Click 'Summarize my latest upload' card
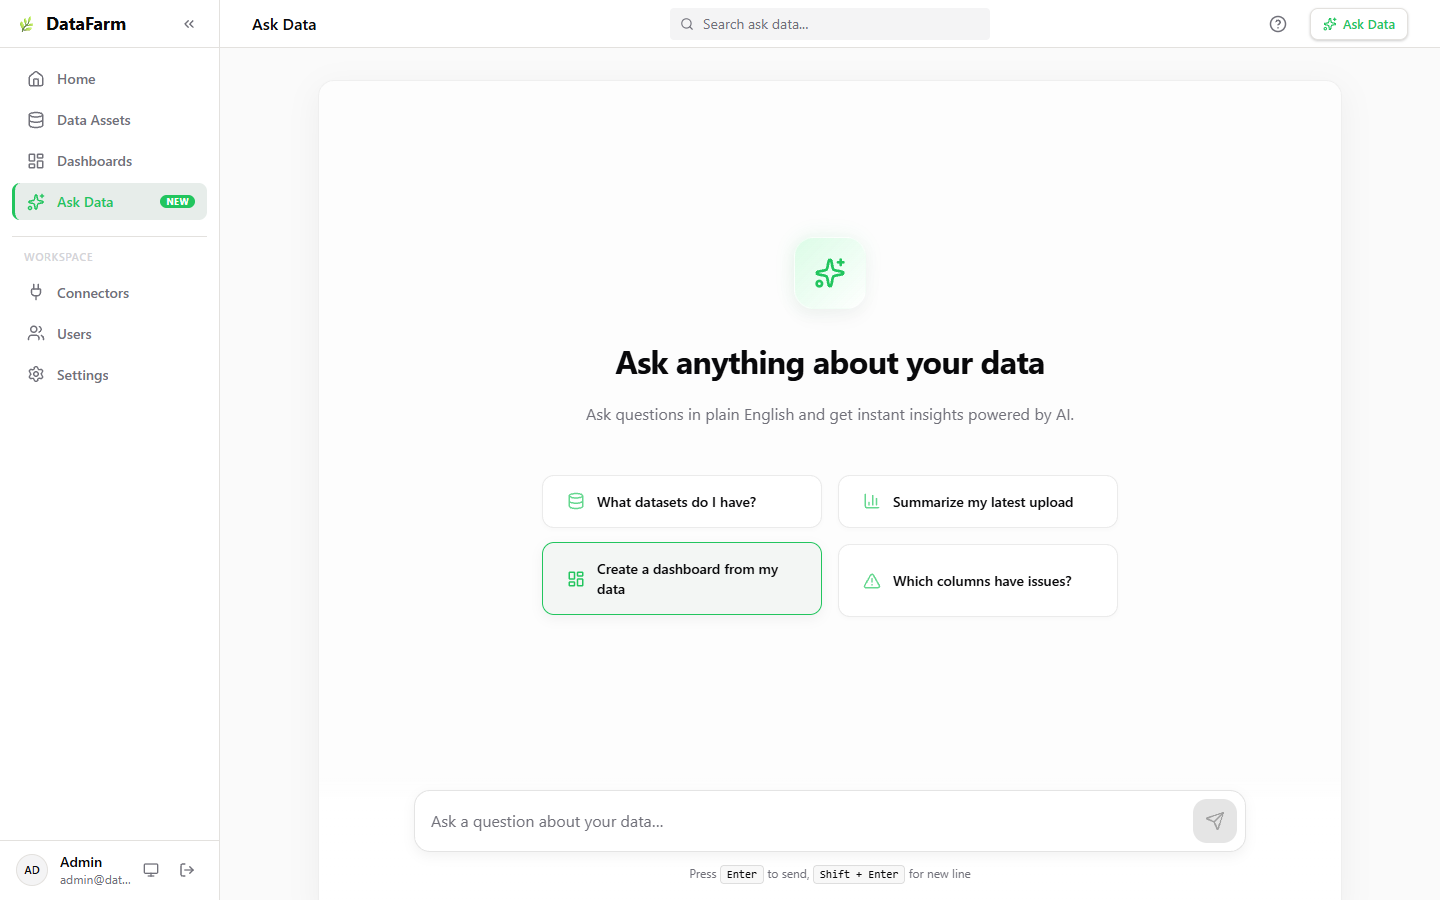 click(x=977, y=501)
